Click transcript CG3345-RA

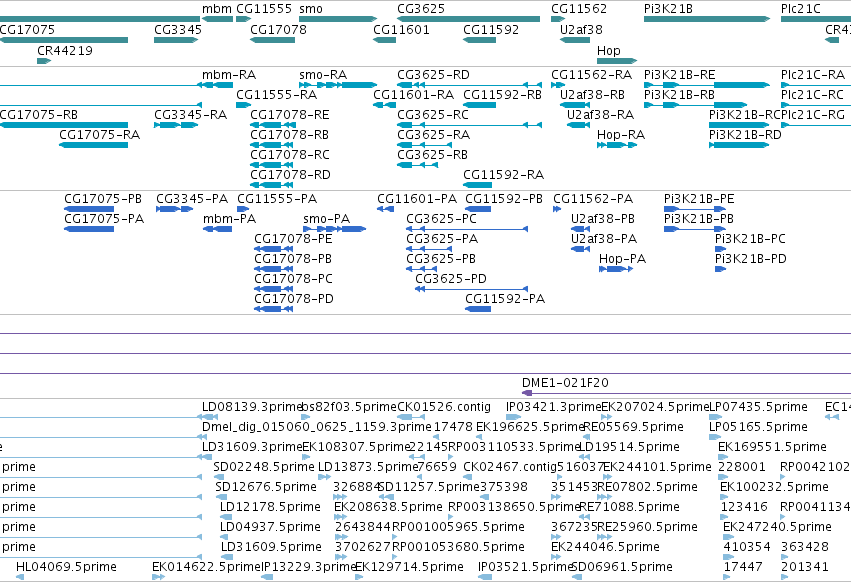click(176, 125)
